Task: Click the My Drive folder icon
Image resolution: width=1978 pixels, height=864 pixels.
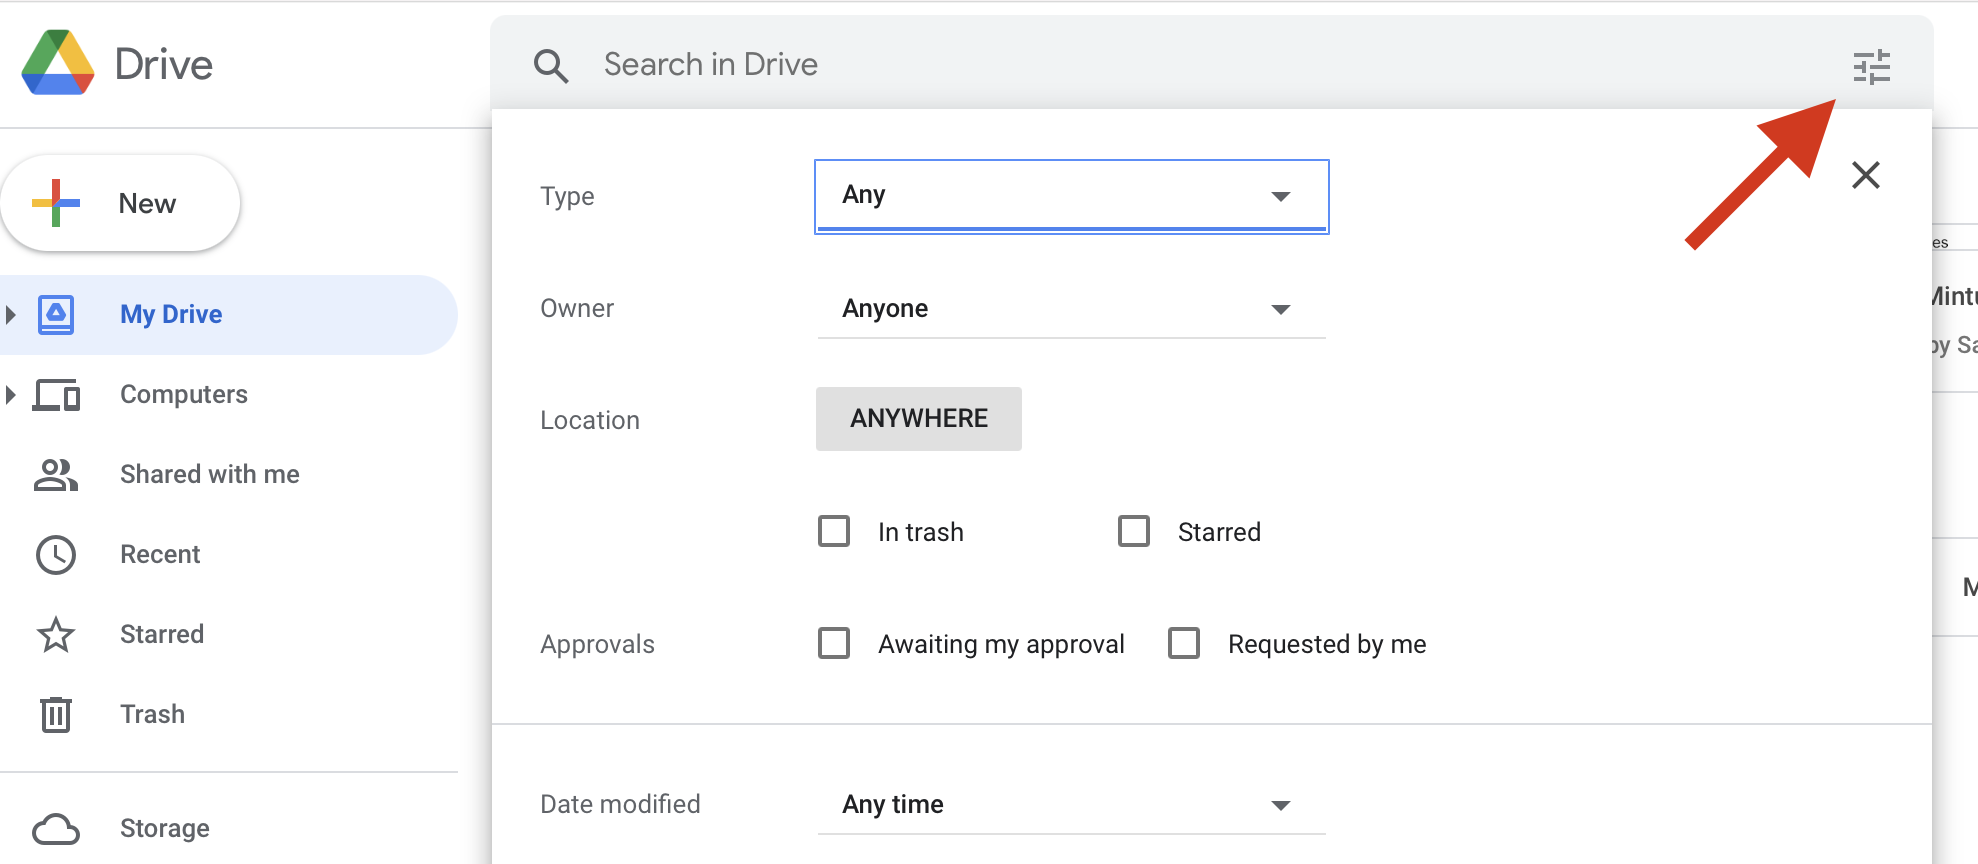Action: [x=56, y=314]
